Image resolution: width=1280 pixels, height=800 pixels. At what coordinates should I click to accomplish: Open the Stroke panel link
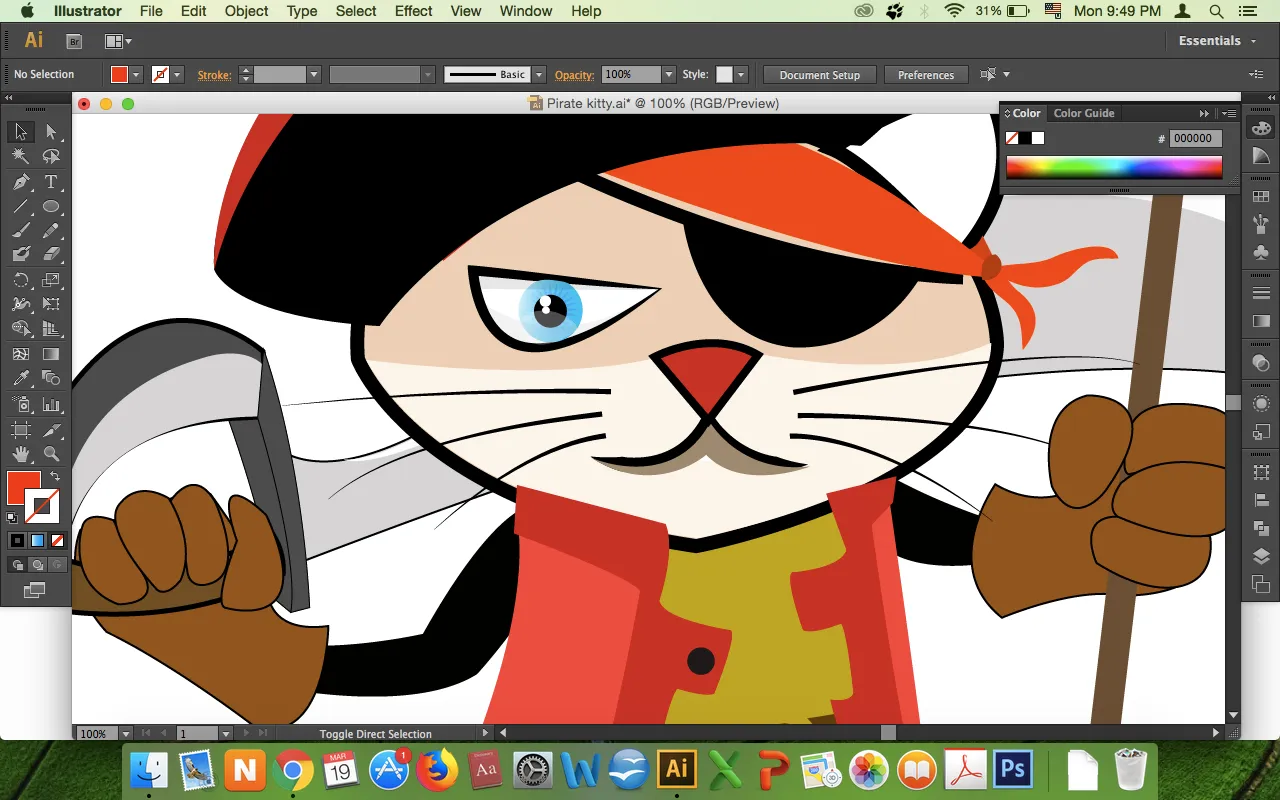(214, 75)
